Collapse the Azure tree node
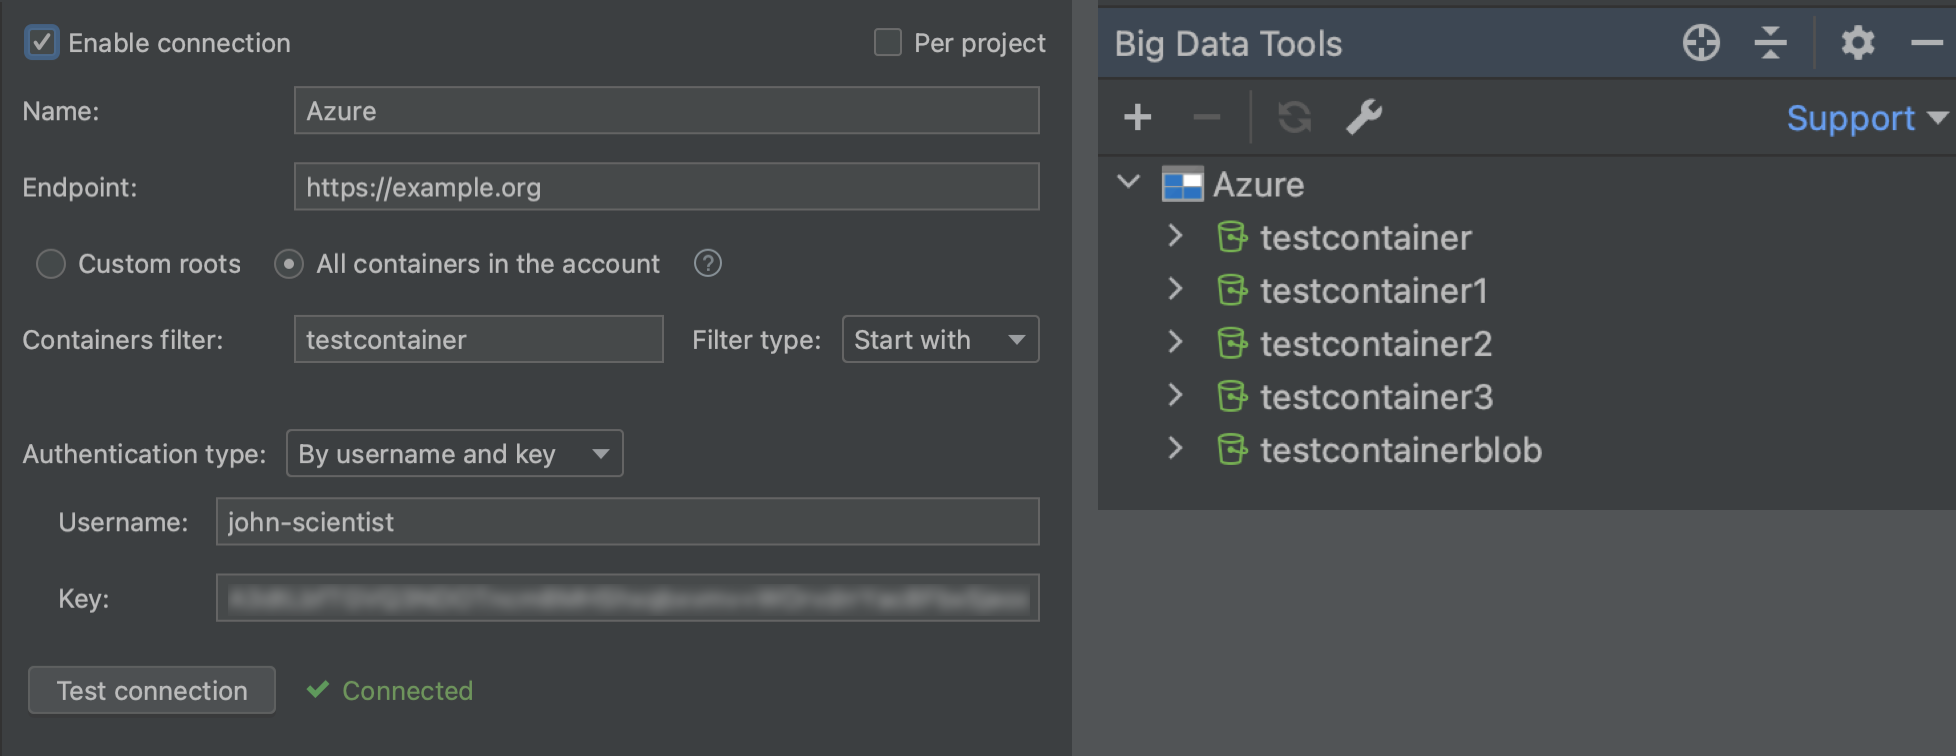The height and width of the screenshot is (756, 1956). click(1129, 183)
